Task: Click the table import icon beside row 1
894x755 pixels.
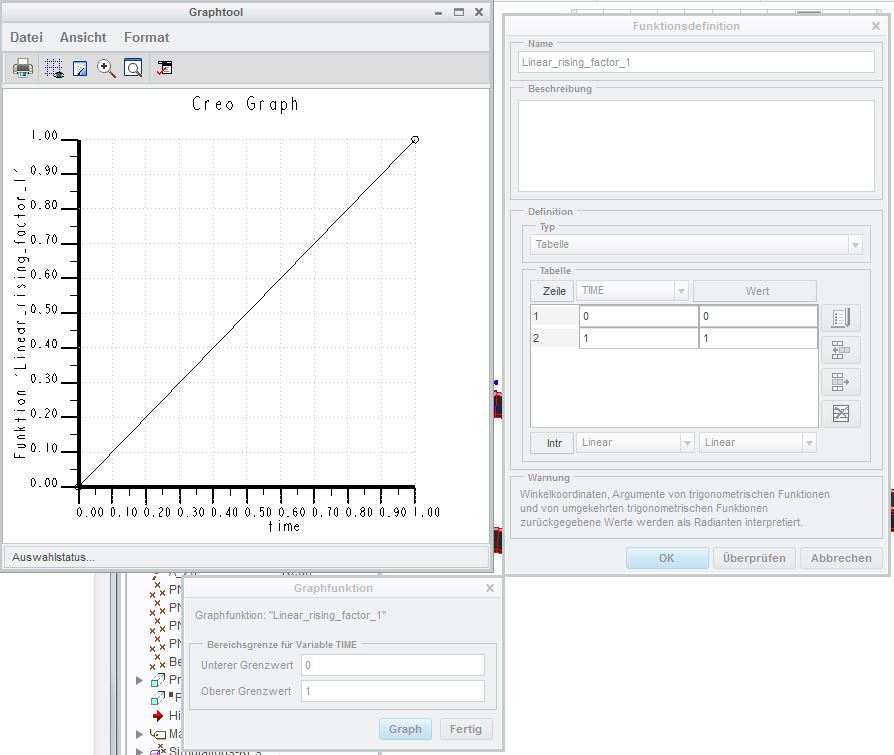Action: click(x=841, y=318)
